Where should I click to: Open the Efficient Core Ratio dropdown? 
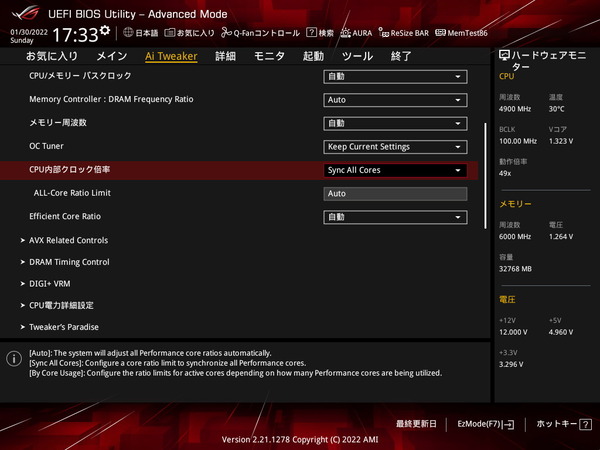395,217
